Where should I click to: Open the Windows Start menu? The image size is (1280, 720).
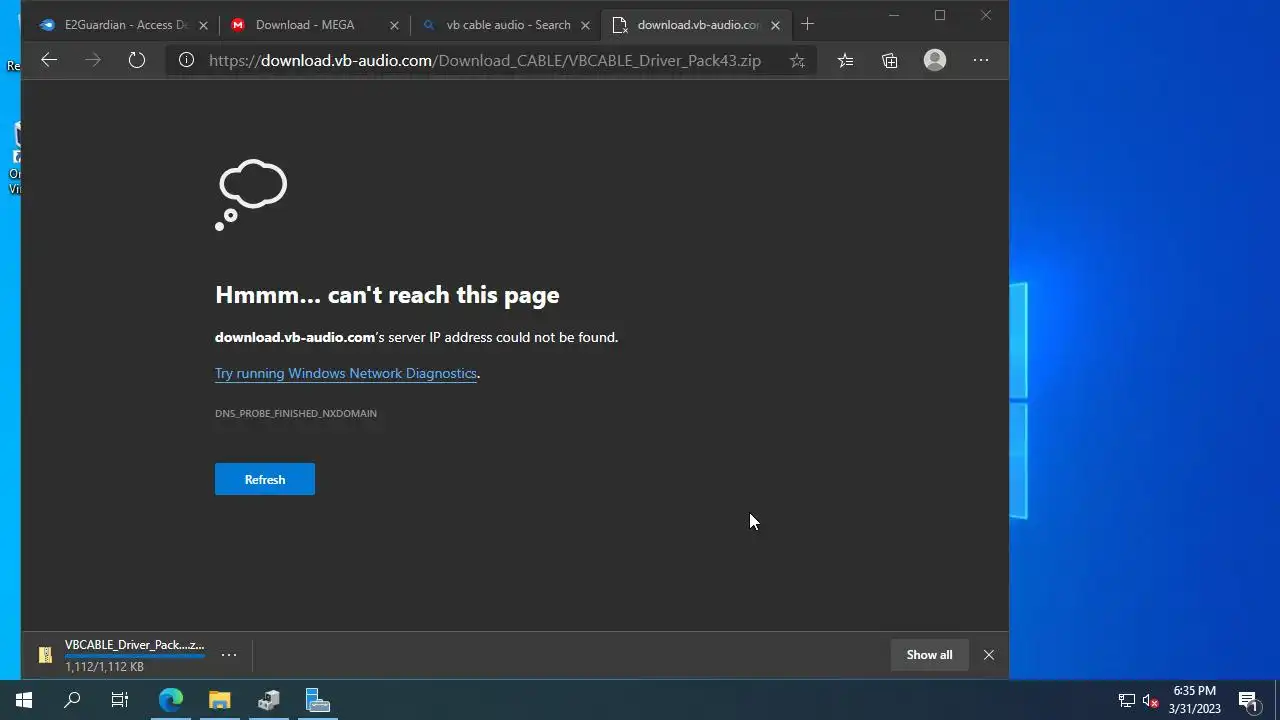click(x=24, y=700)
